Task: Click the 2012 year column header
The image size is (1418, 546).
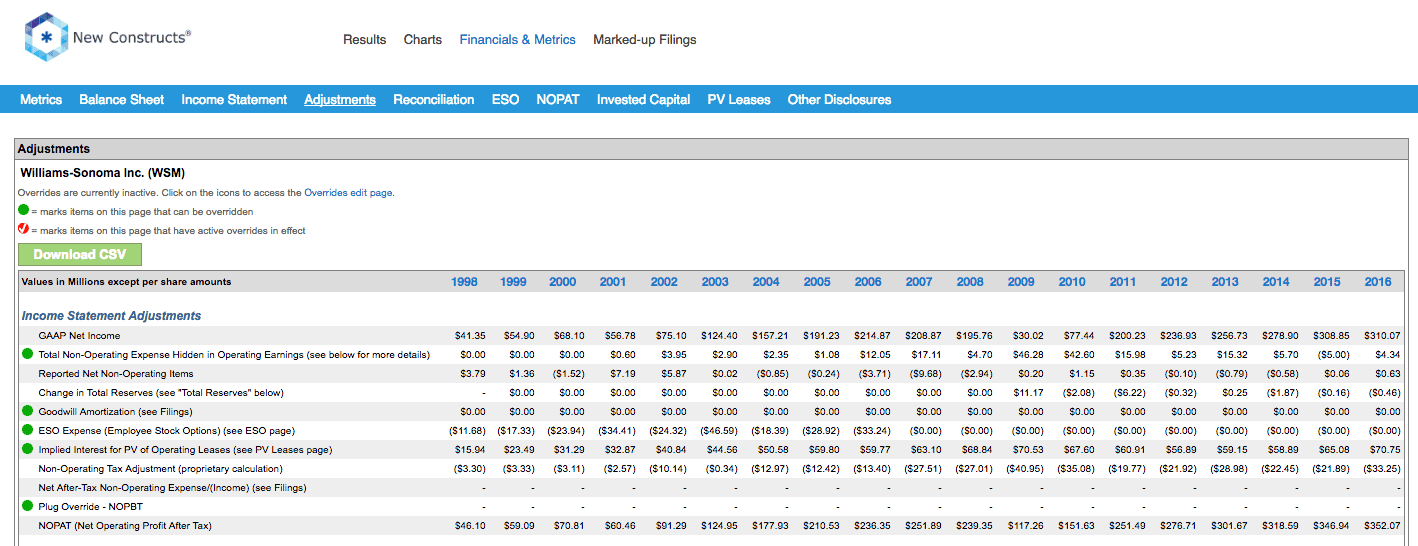Action: [1174, 282]
